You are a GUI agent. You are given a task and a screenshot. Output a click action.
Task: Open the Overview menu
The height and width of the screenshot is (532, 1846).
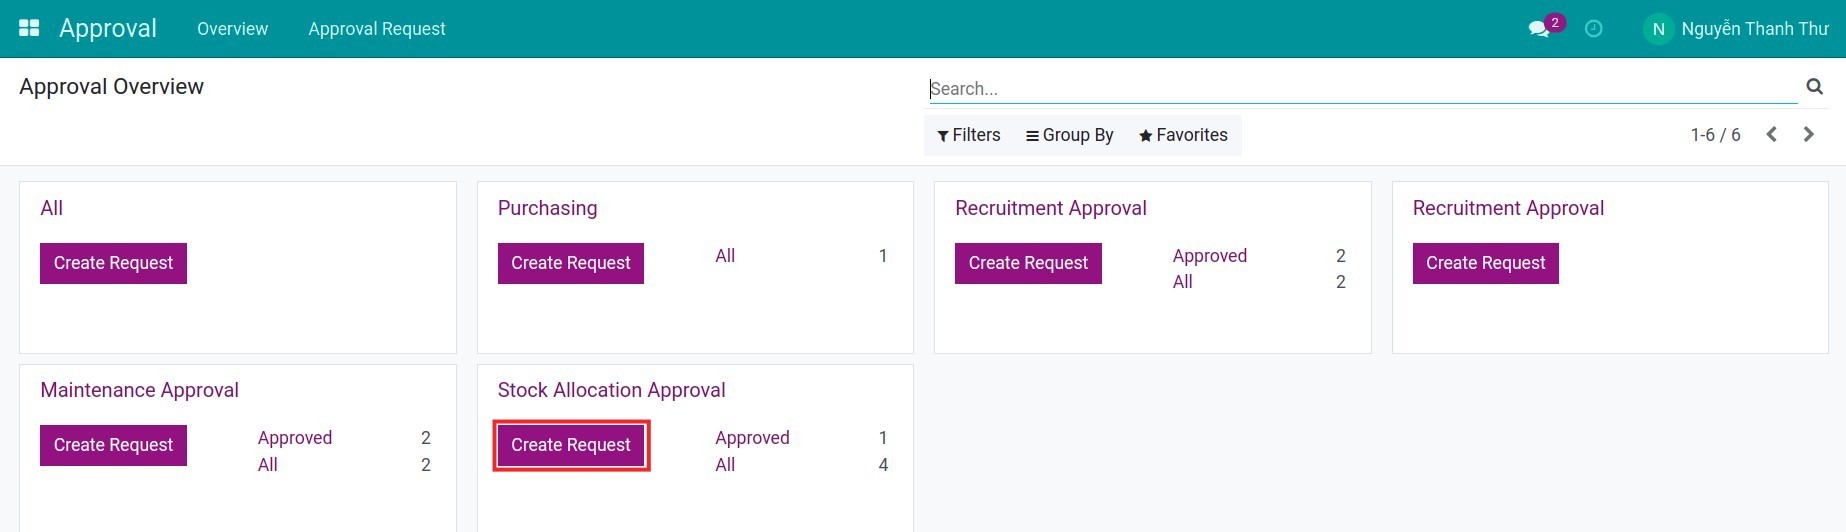click(x=232, y=29)
